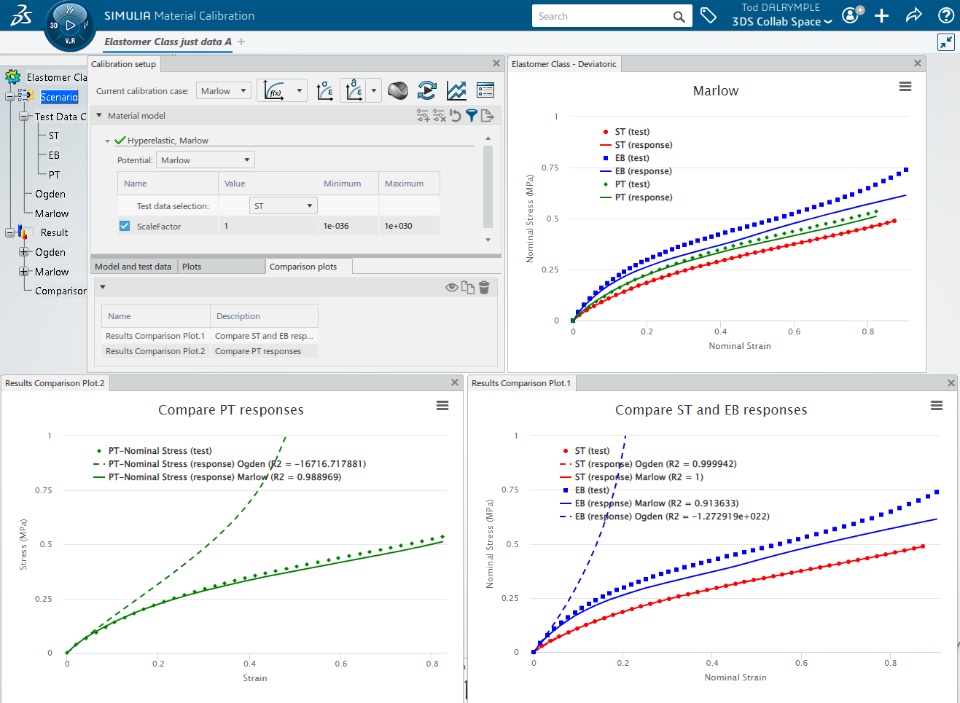The width and height of the screenshot is (960, 703).
Task: Open Compare PT responses chart menu
Action: point(442,405)
